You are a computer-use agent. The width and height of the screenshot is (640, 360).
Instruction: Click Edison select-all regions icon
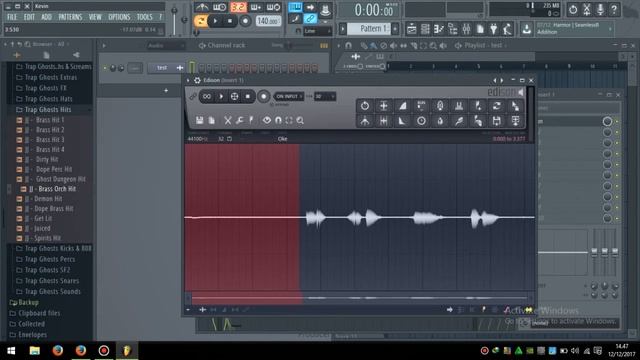[289, 120]
